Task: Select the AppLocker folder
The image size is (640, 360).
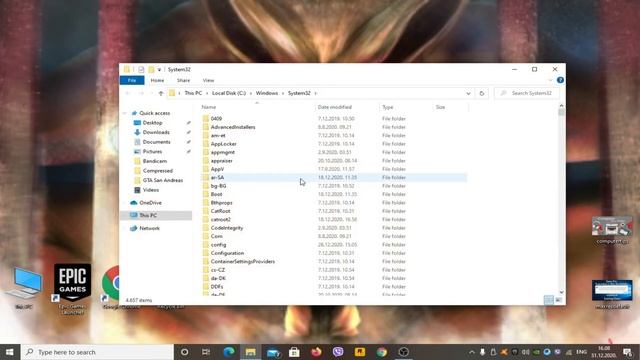Action: [x=223, y=144]
